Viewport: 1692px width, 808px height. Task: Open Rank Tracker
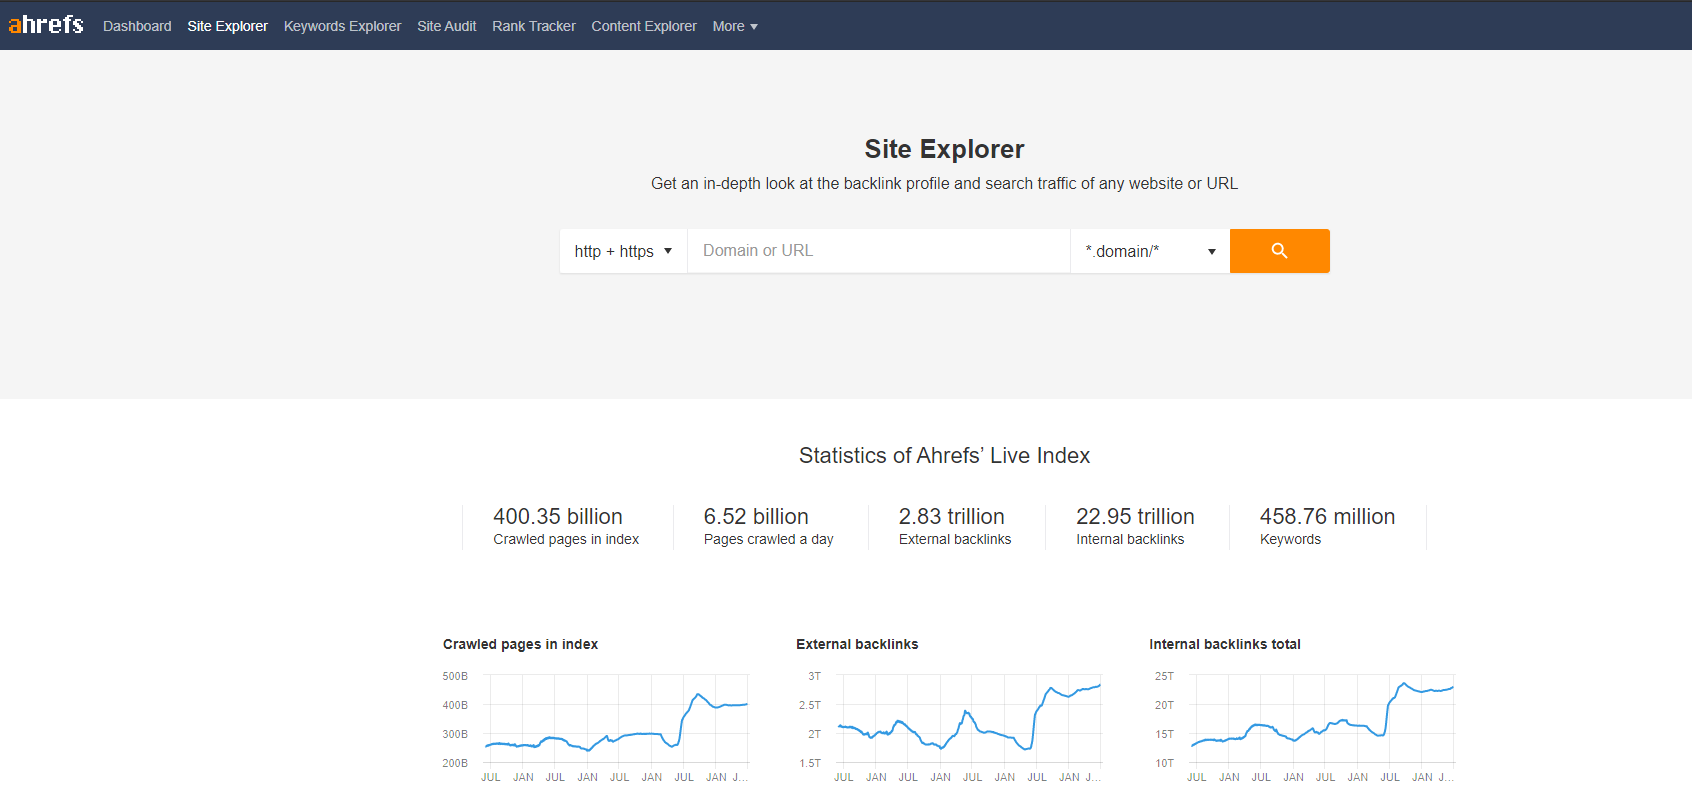[533, 26]
